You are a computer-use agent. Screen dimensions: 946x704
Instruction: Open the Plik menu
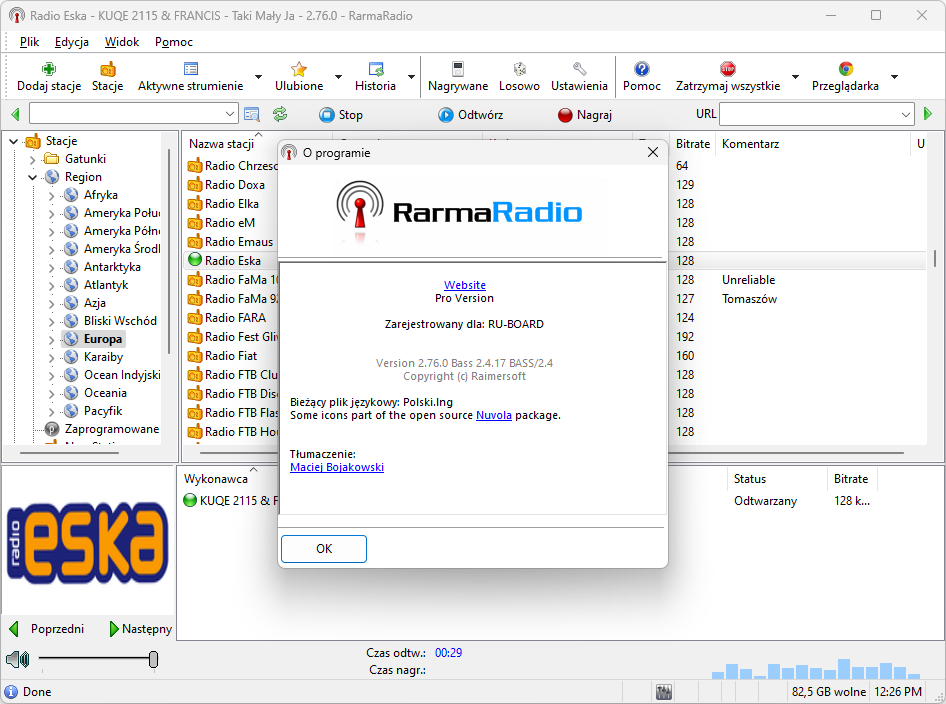point(29,42)
